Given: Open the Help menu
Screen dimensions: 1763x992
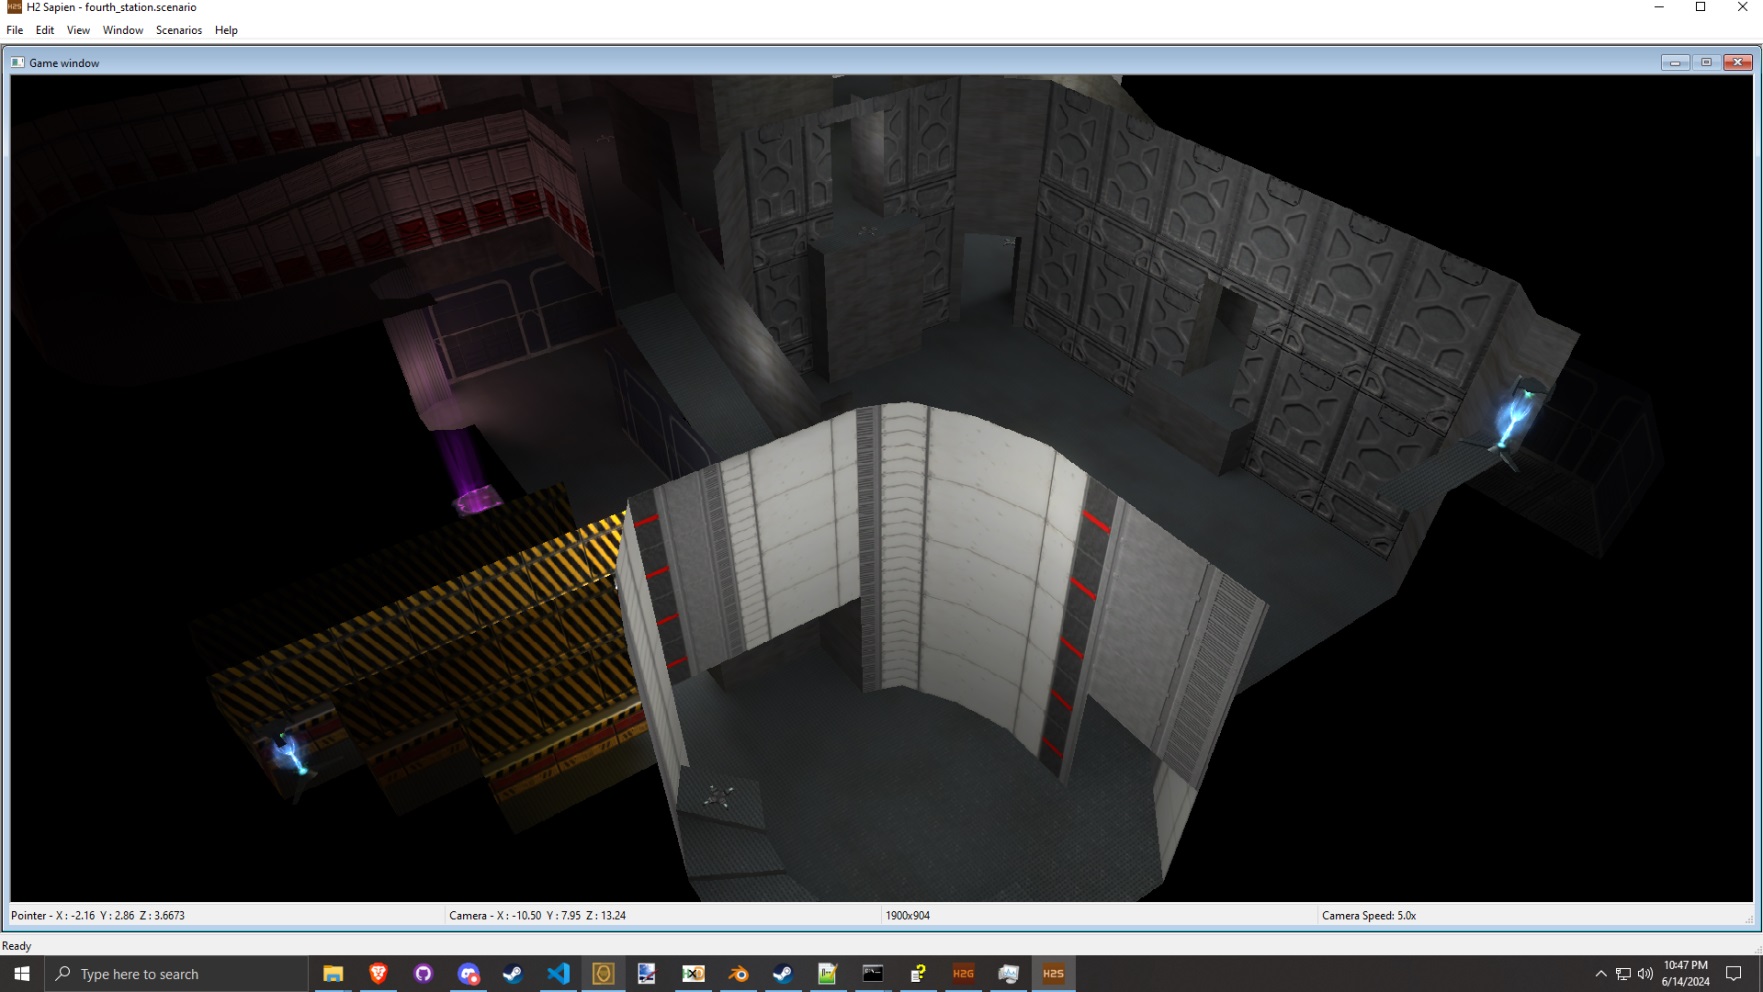Looking at the screenshot, I should 226,30.
